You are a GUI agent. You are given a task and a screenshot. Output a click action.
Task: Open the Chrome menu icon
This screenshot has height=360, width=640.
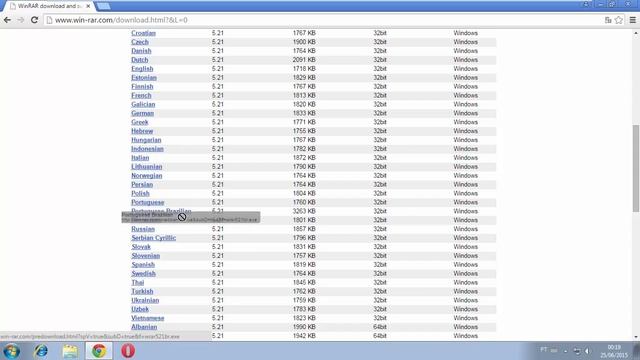pyautogui.click(x=633, y=20)
